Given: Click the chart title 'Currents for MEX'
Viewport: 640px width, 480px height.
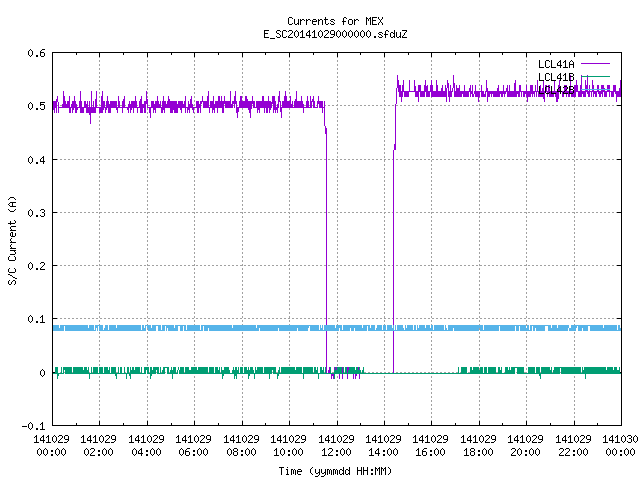Looking at the screenshot, I should coord(335,21).
